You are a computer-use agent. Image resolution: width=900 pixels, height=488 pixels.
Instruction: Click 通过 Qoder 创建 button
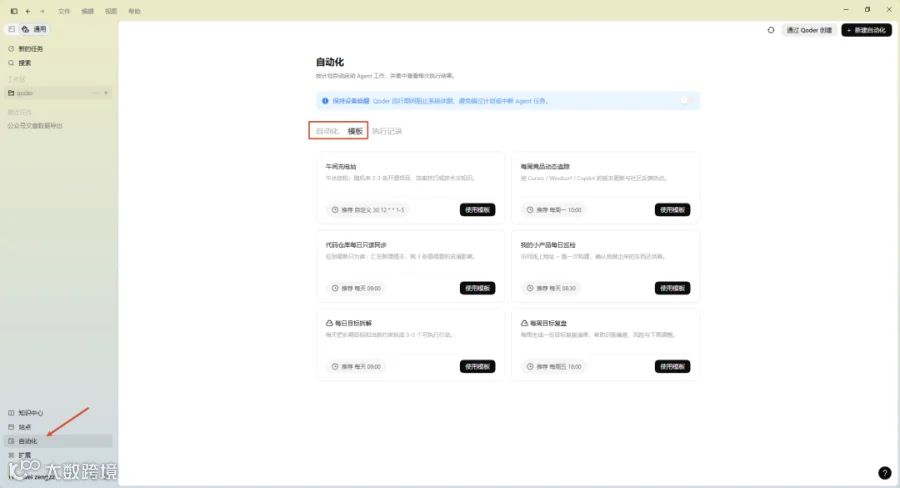[809, 30]
